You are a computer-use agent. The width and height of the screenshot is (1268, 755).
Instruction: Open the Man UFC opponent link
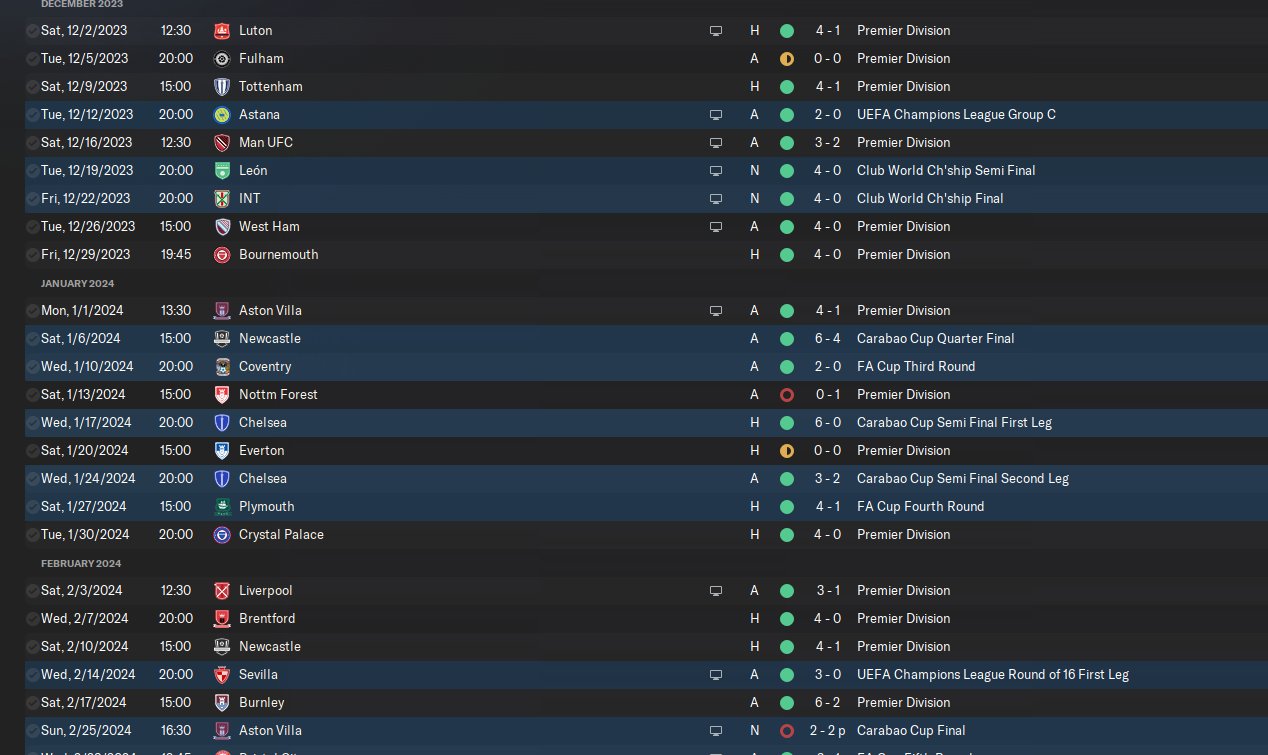point(266,143)
